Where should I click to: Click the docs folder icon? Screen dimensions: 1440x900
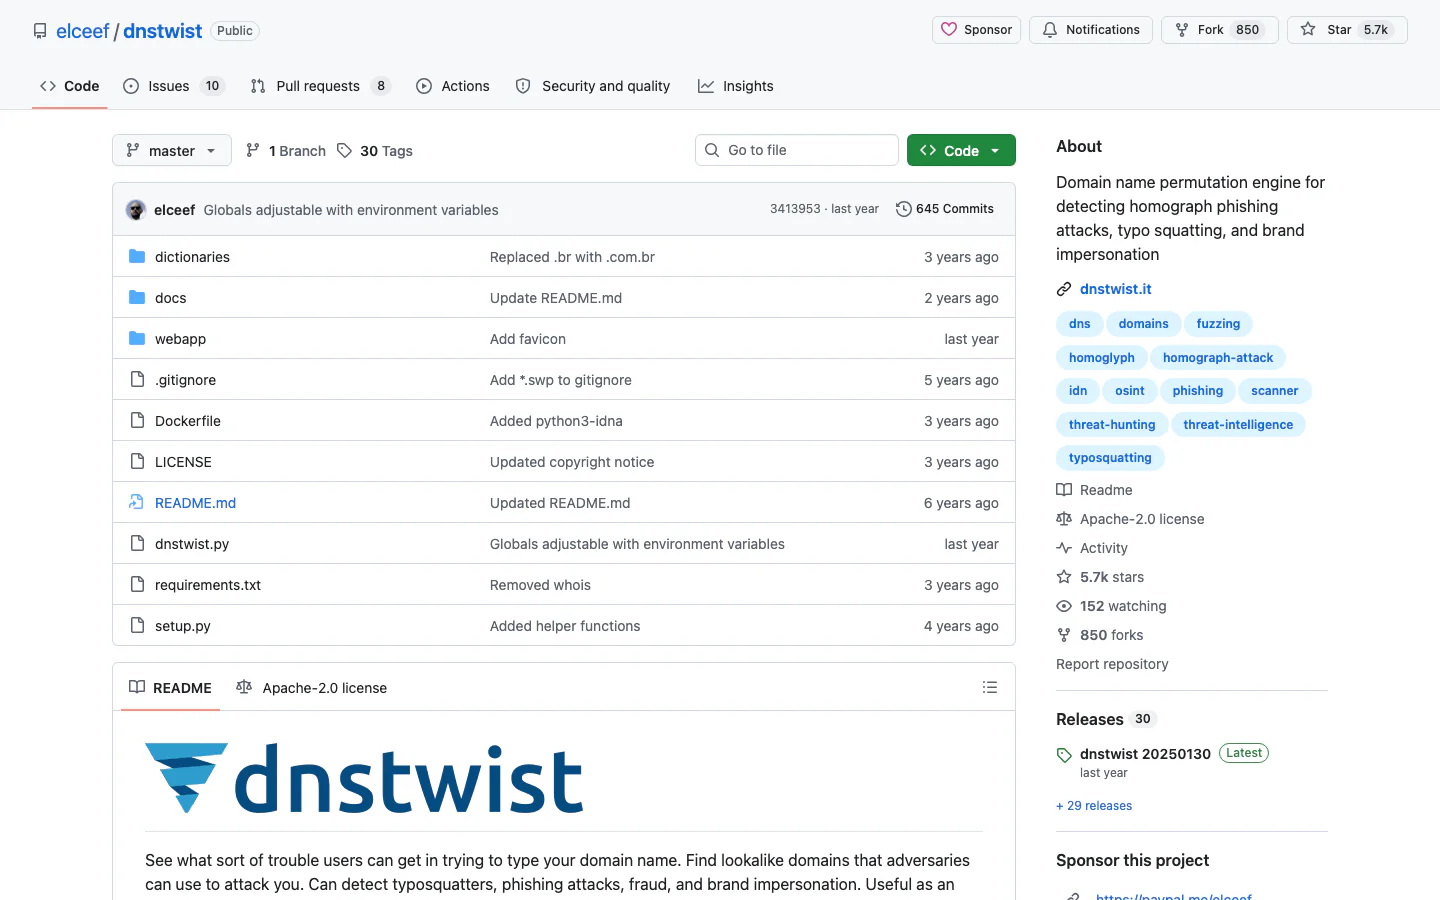point(137,298)
